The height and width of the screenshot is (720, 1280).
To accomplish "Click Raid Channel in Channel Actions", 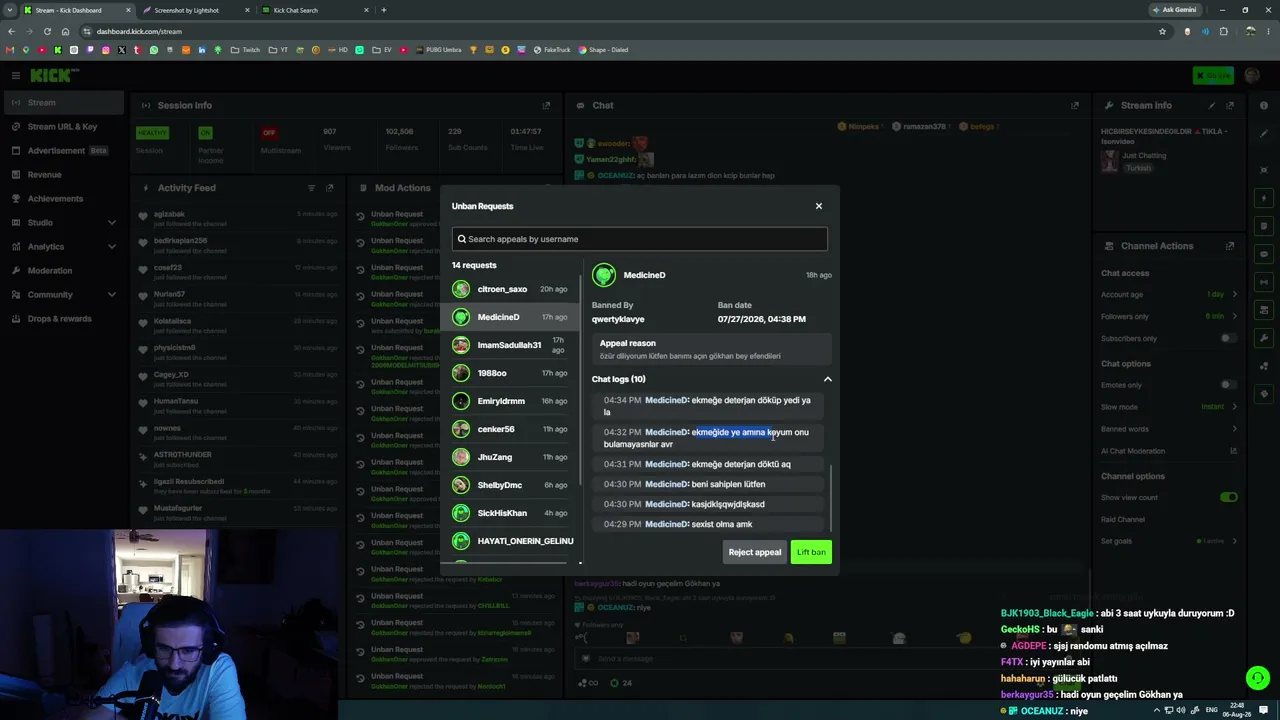I will pyautogui.click(x=1123, y=519).
